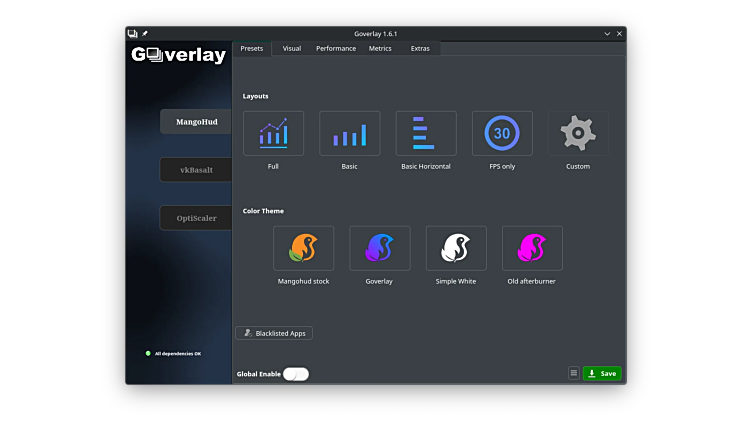Open the Performance tab
This screenshot has height=423, width=752.
pyautogui.click(x=336, y=48)
